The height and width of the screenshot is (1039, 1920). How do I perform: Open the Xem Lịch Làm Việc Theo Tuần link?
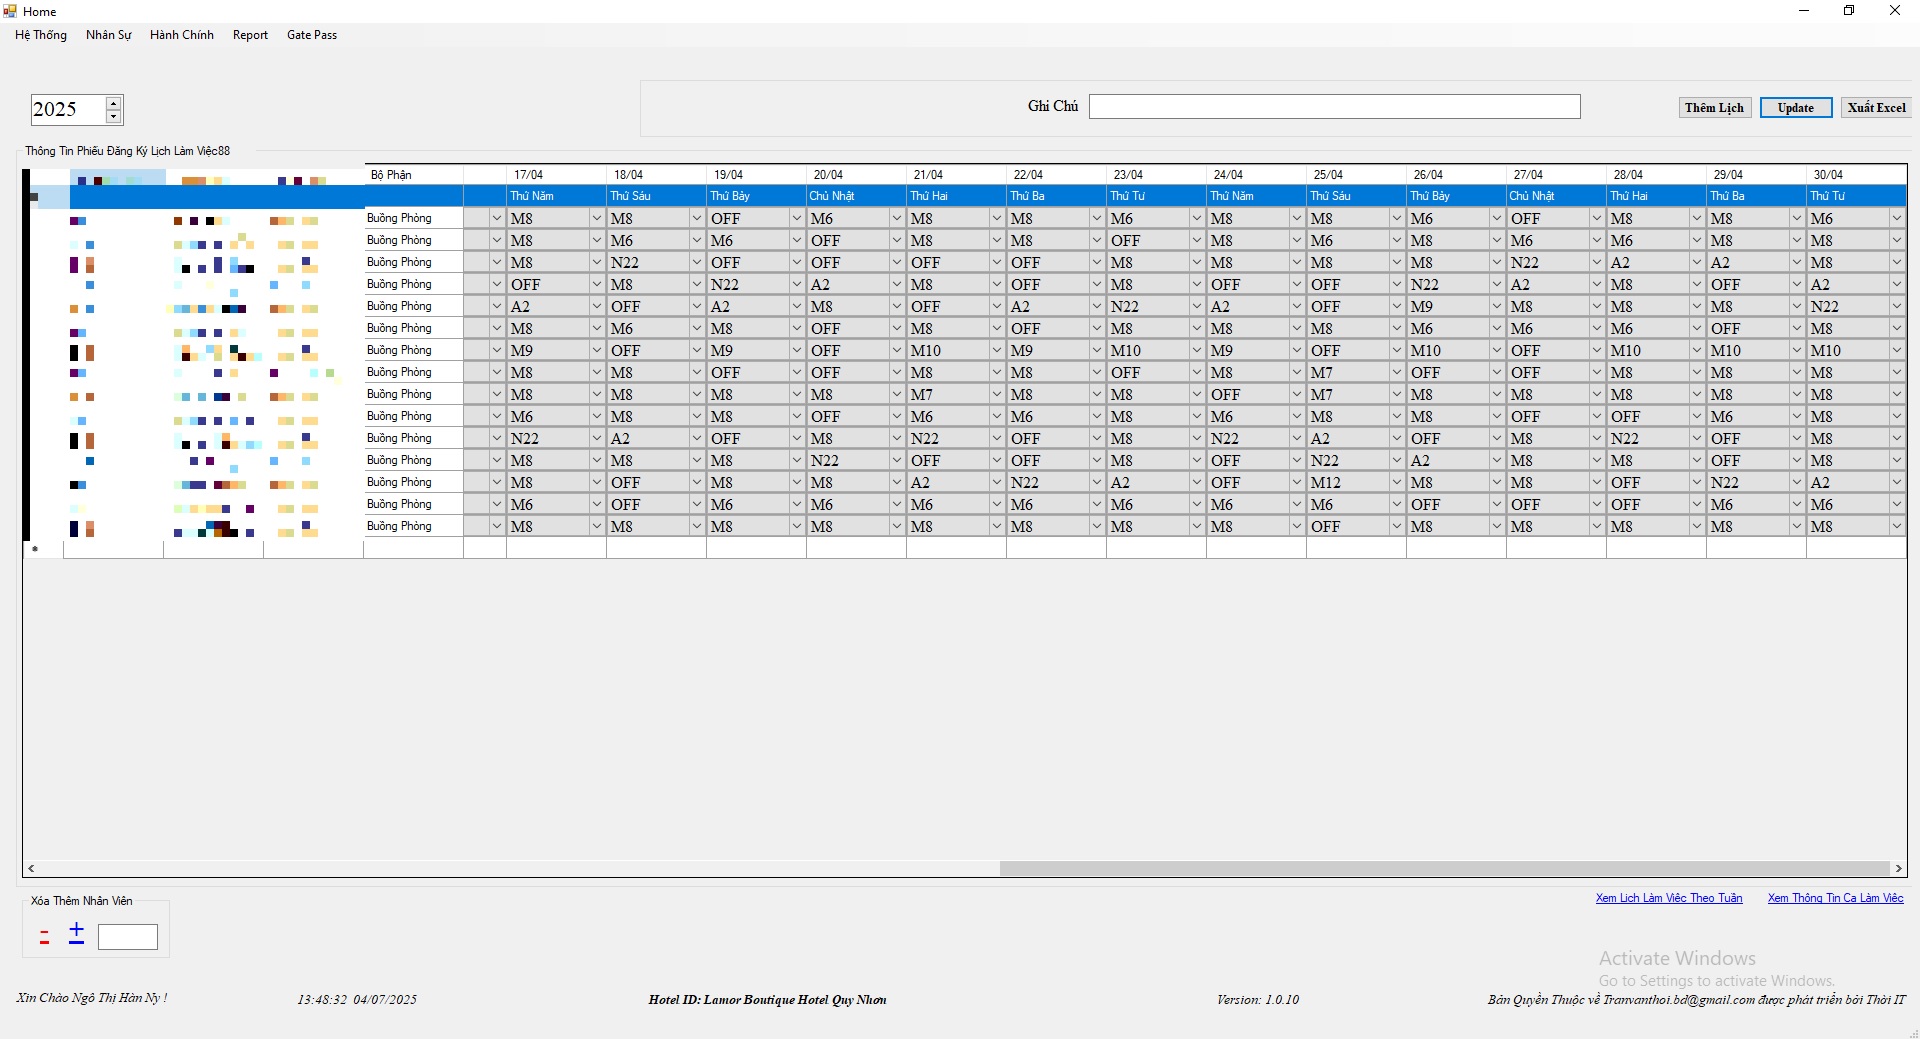1668,898
